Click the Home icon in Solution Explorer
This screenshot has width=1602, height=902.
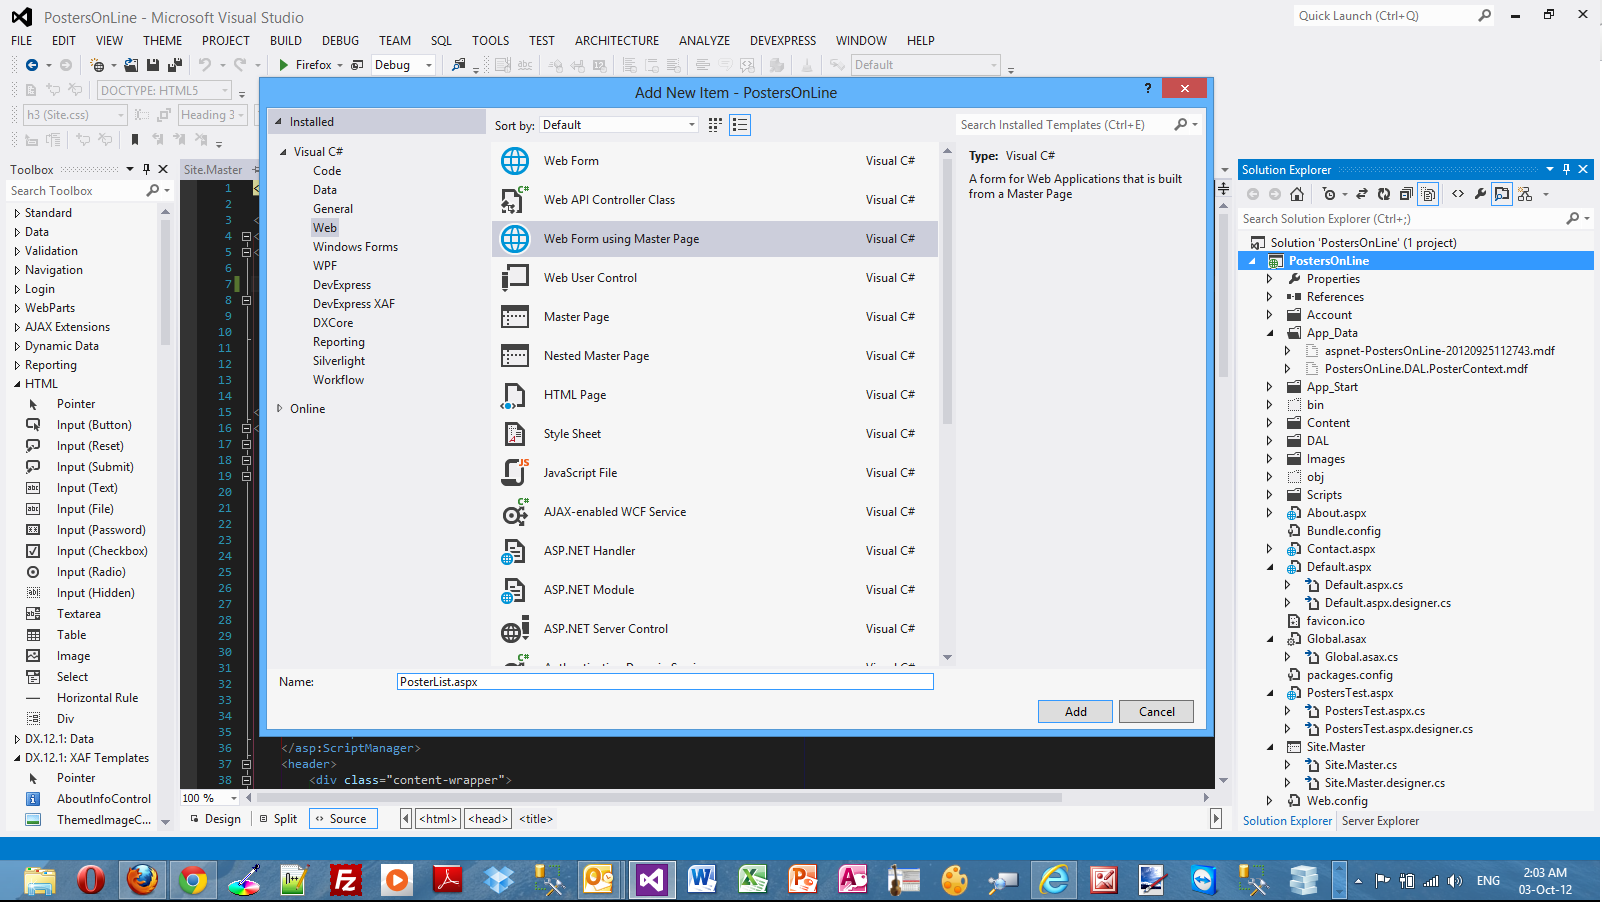[1297, 194]
